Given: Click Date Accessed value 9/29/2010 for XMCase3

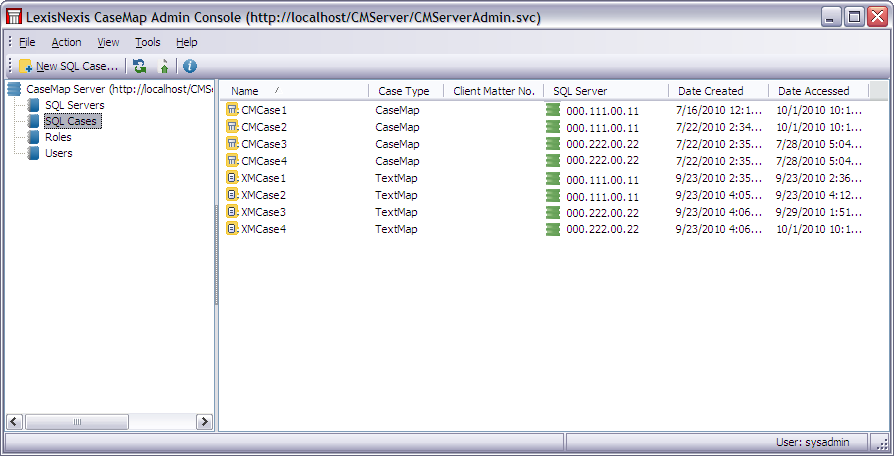Looking at the screenshot, I should pyautogui.click(x=819, y=213).
